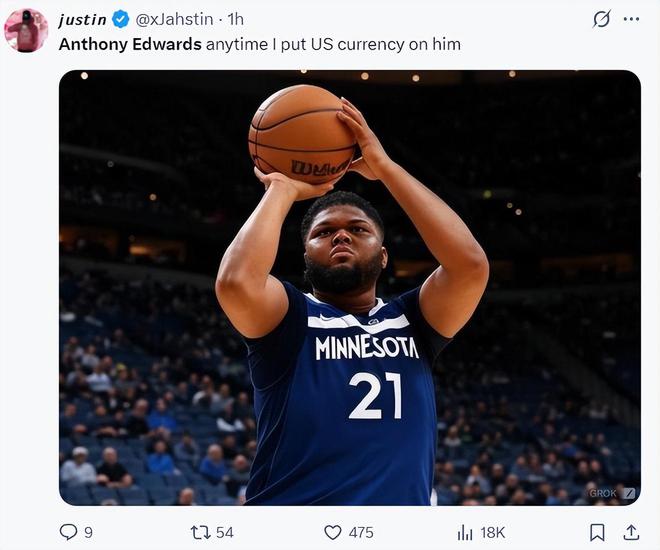Screen dimensions: 660x550
Task: Click the reply count 9
Action: 88,533
